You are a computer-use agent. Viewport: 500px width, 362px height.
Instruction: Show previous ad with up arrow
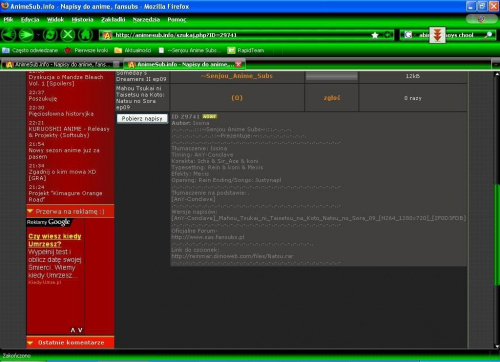(x=73, y=330)
